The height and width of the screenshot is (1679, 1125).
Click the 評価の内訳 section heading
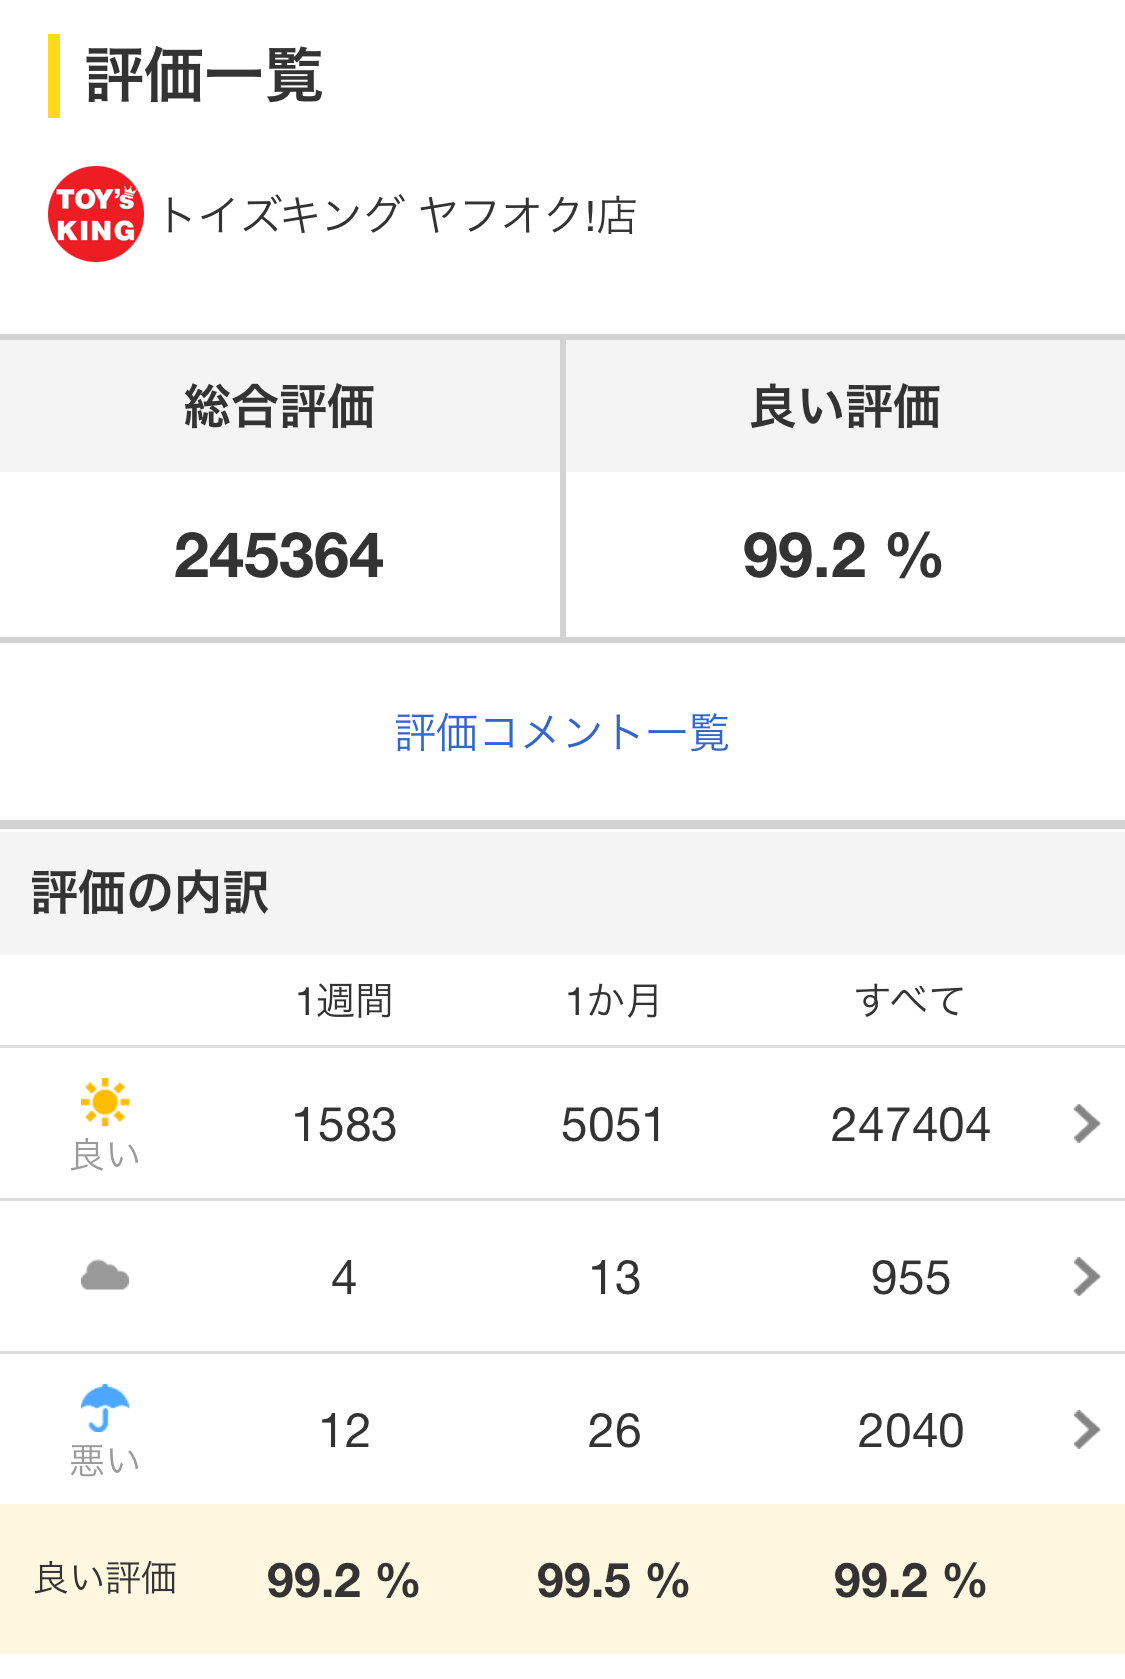[150, 893]
